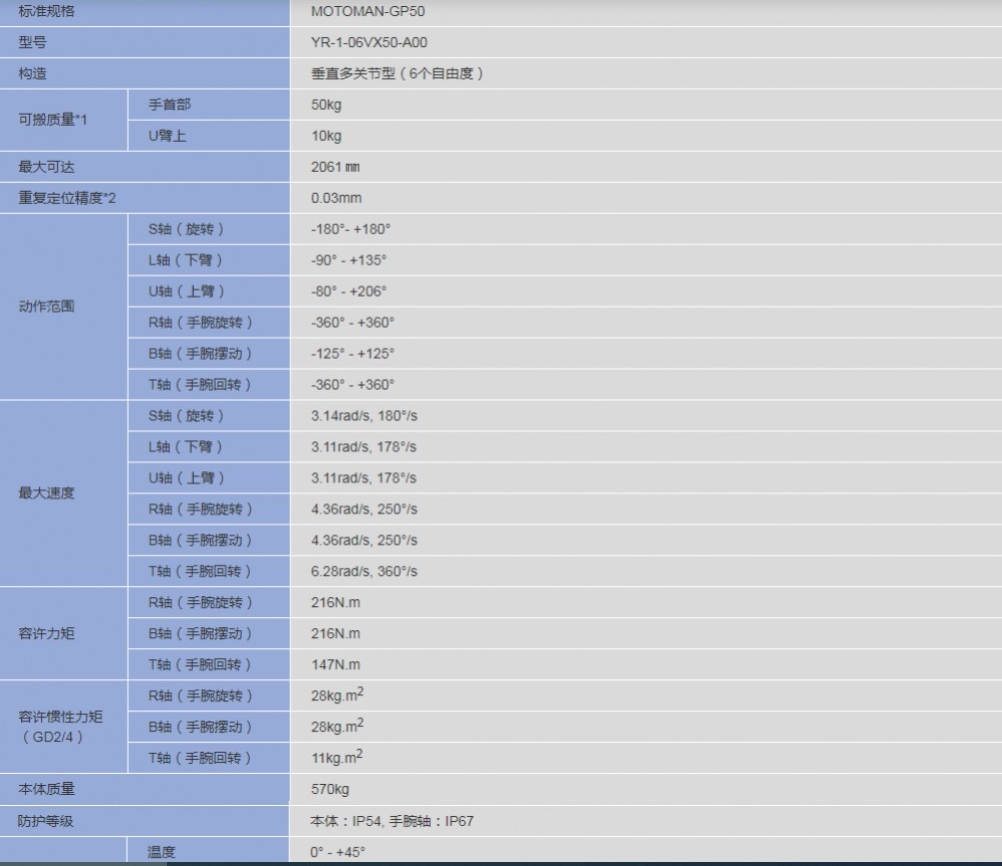Select R轴 allowable moment value 216N.m
Viewport: 1002px width, 866px height.
335,603
